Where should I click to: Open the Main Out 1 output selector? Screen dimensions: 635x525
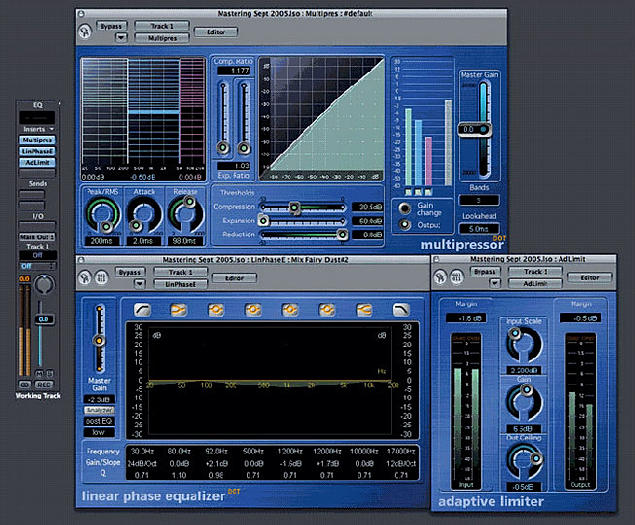pos(37,237)
